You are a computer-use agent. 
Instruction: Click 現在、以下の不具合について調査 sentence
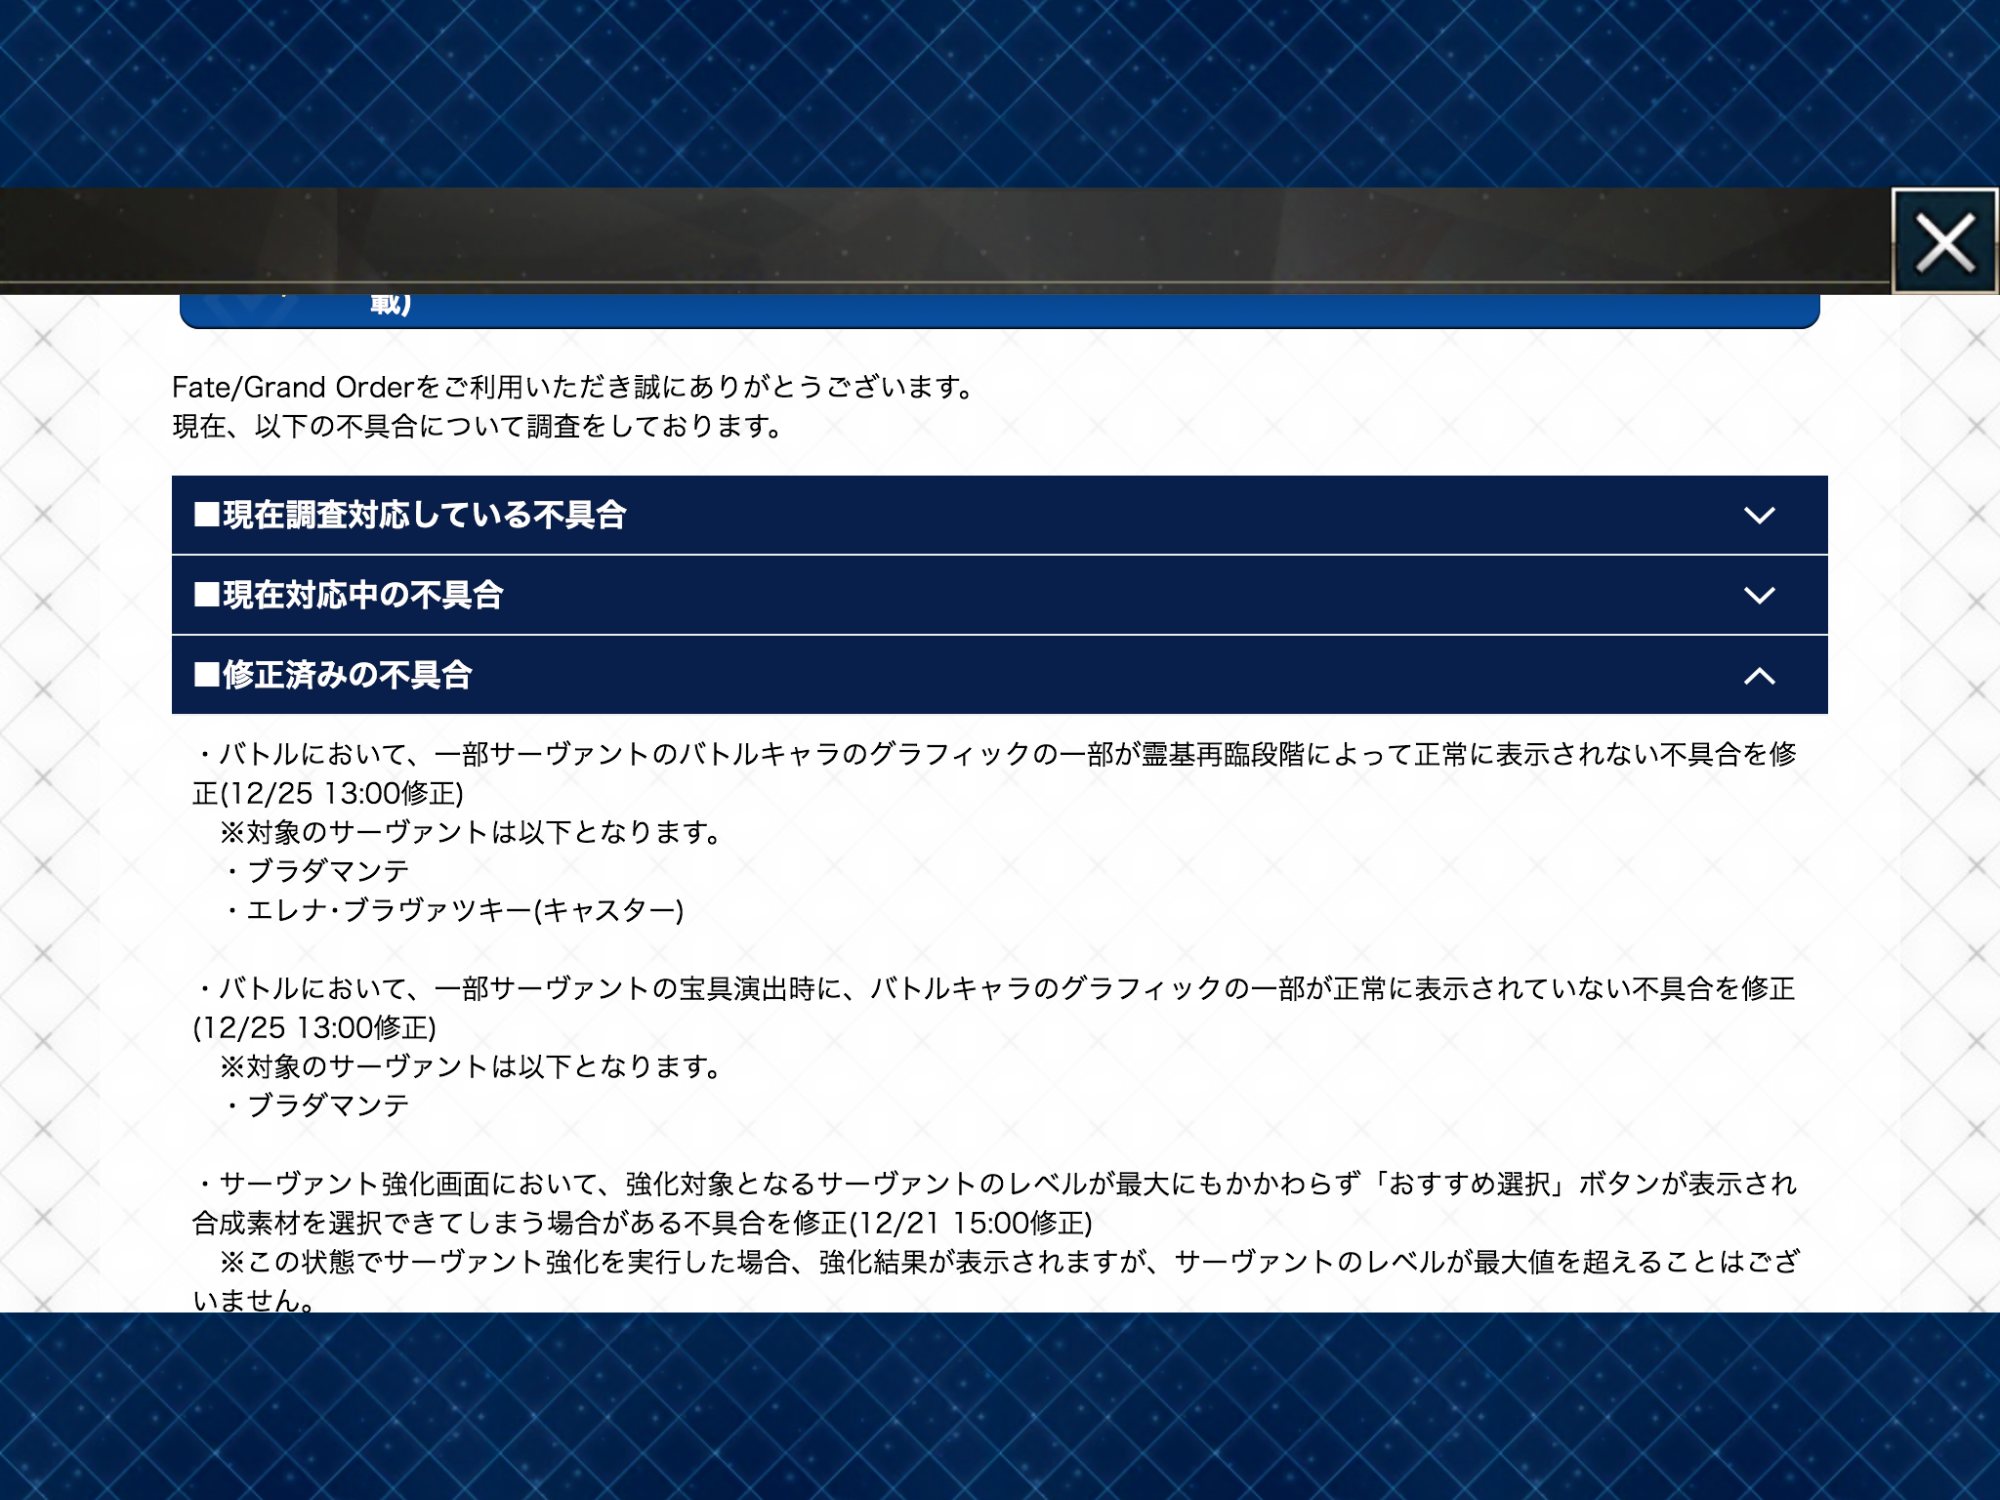(478, 426)
